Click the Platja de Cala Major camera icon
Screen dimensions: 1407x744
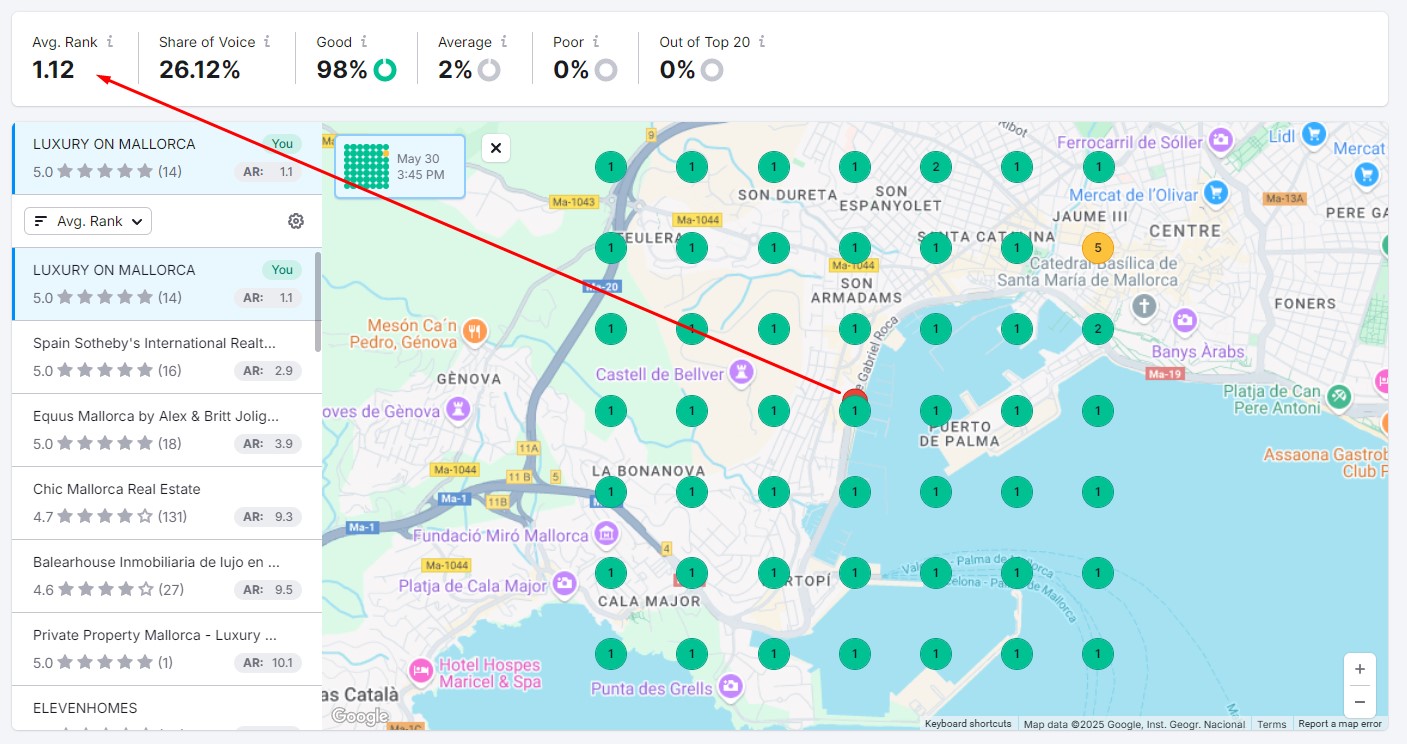click(565, 584)
